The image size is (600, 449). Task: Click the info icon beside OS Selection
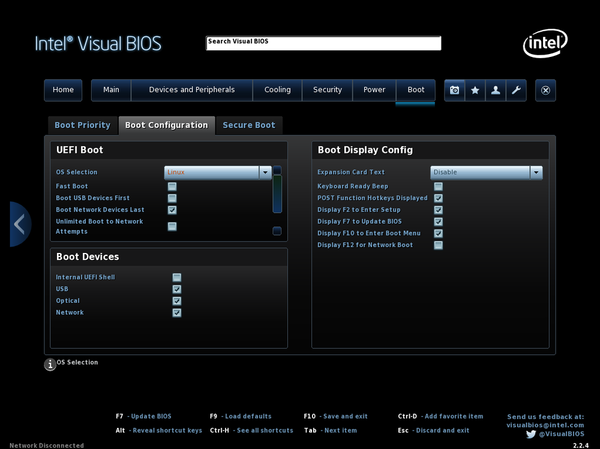tap(50, 364)
